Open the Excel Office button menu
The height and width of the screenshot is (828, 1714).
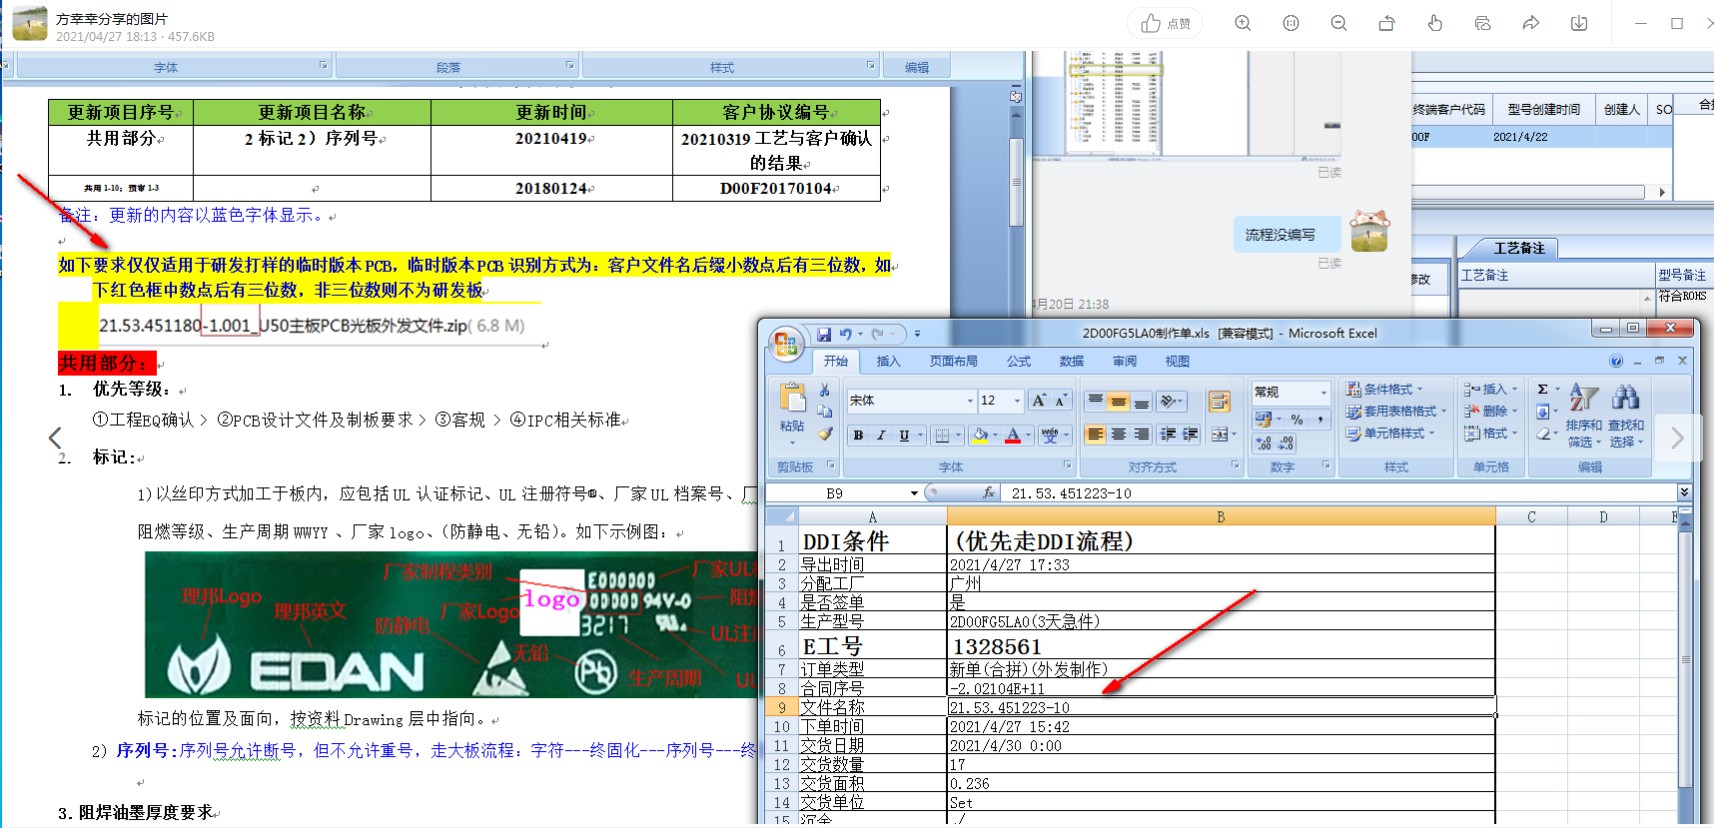pos(786,345)
